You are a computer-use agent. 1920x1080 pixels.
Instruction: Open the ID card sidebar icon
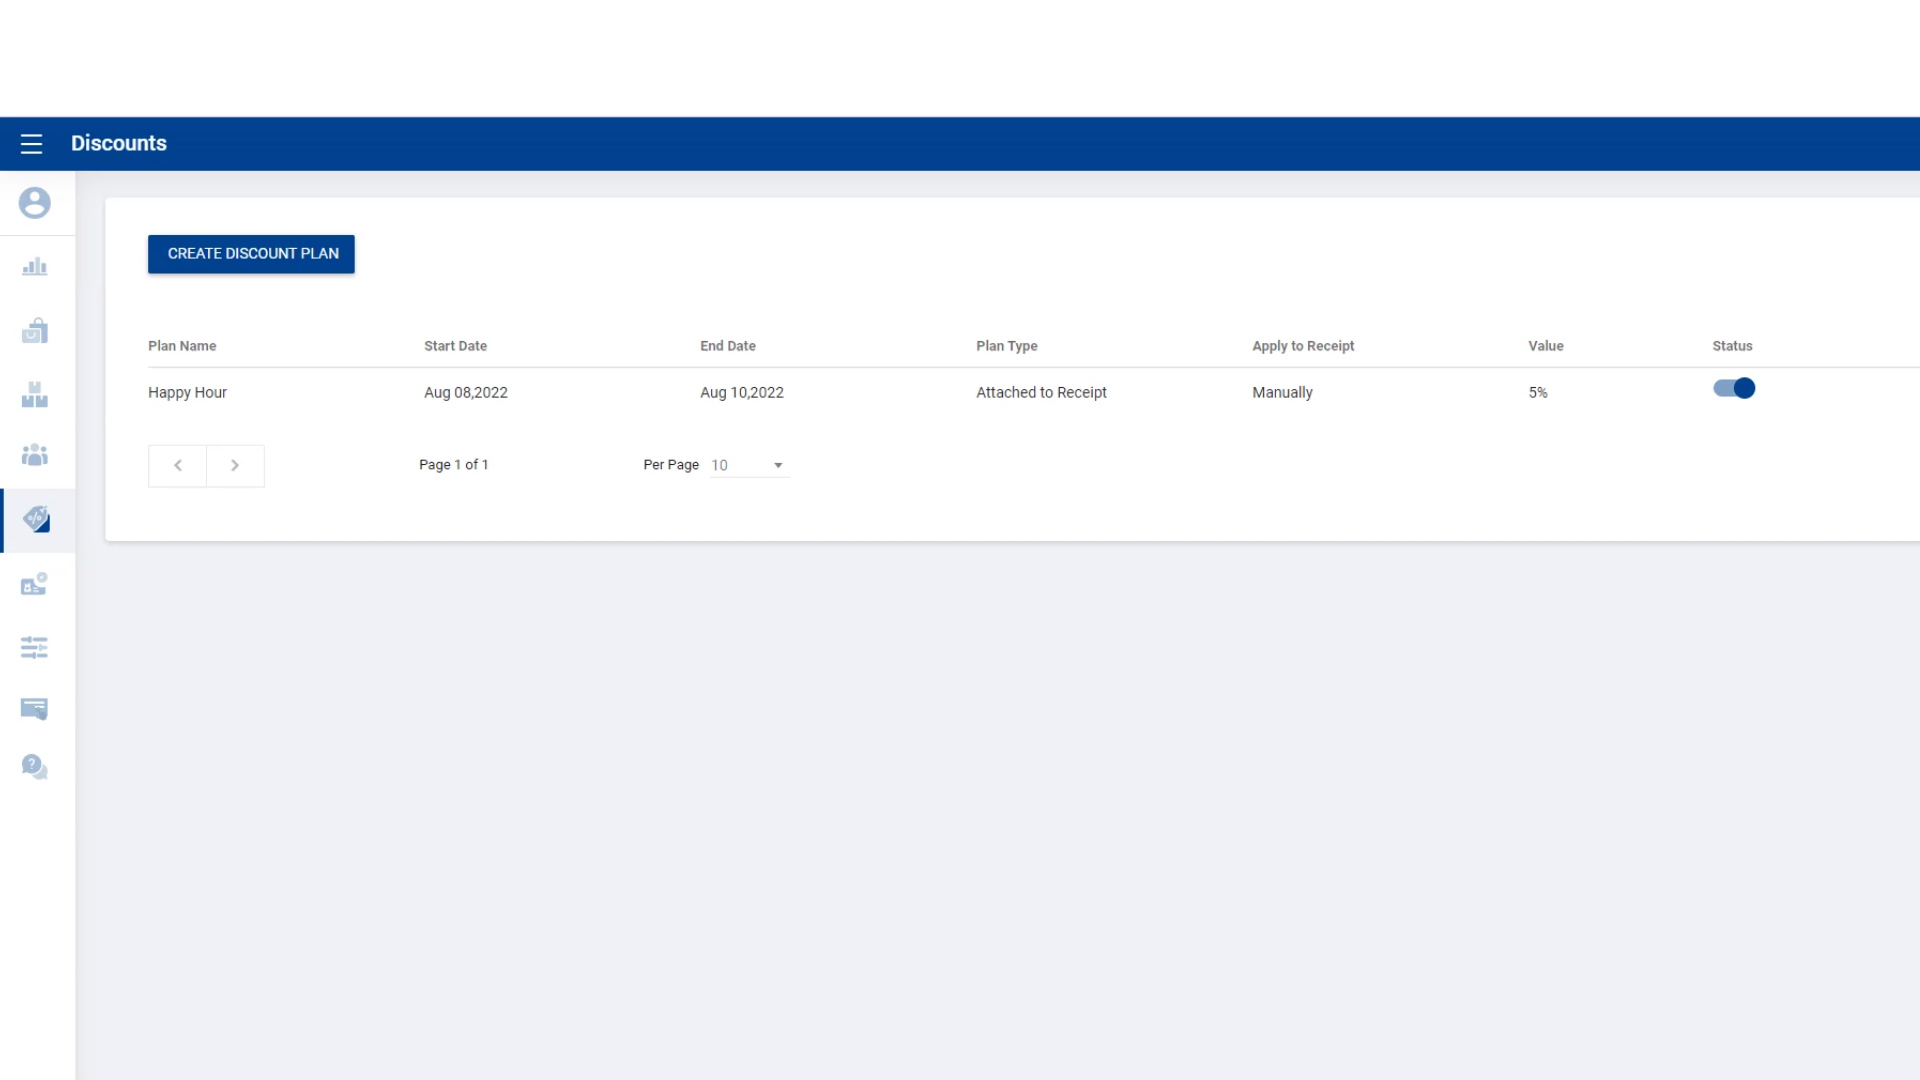coord(35,584)
